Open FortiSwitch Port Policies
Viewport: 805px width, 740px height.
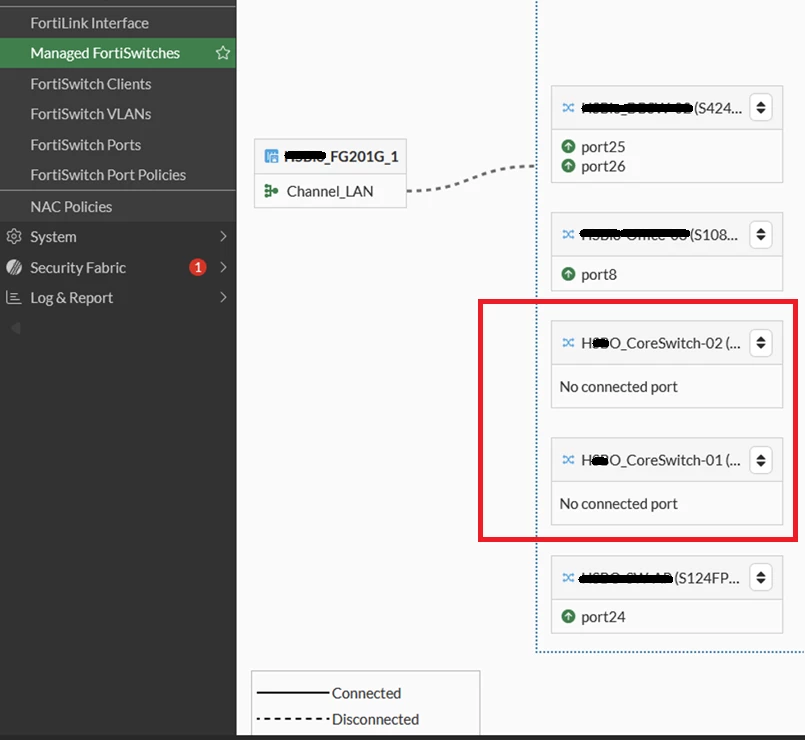108,175
